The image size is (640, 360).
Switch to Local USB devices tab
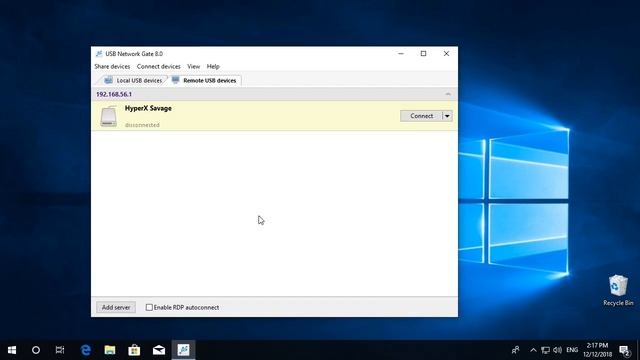tap(133, 80)
